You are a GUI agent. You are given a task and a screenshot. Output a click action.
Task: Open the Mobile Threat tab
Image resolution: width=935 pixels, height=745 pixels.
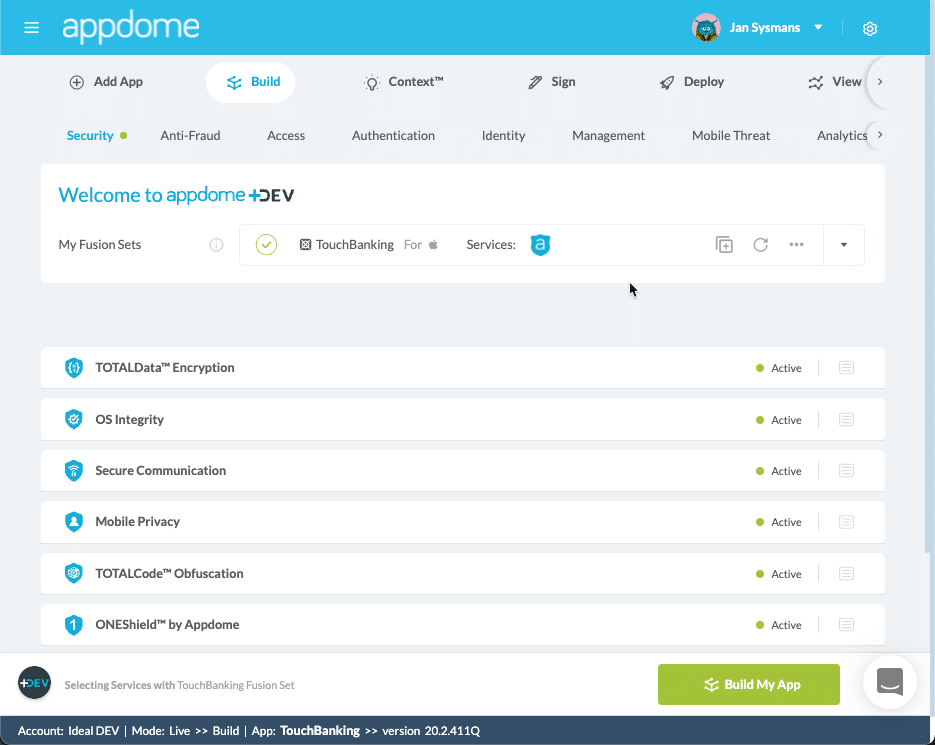[731, 135]
